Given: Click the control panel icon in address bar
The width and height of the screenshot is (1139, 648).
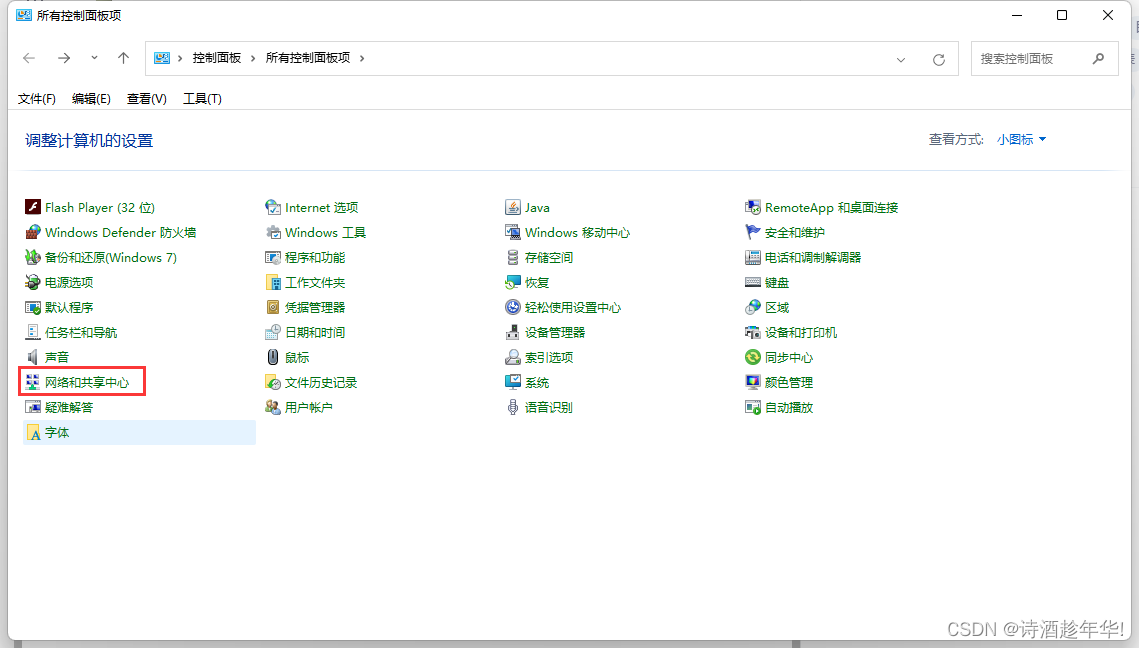Looking at the screenshot, I should pyautogui.click(x=162, y=58).
